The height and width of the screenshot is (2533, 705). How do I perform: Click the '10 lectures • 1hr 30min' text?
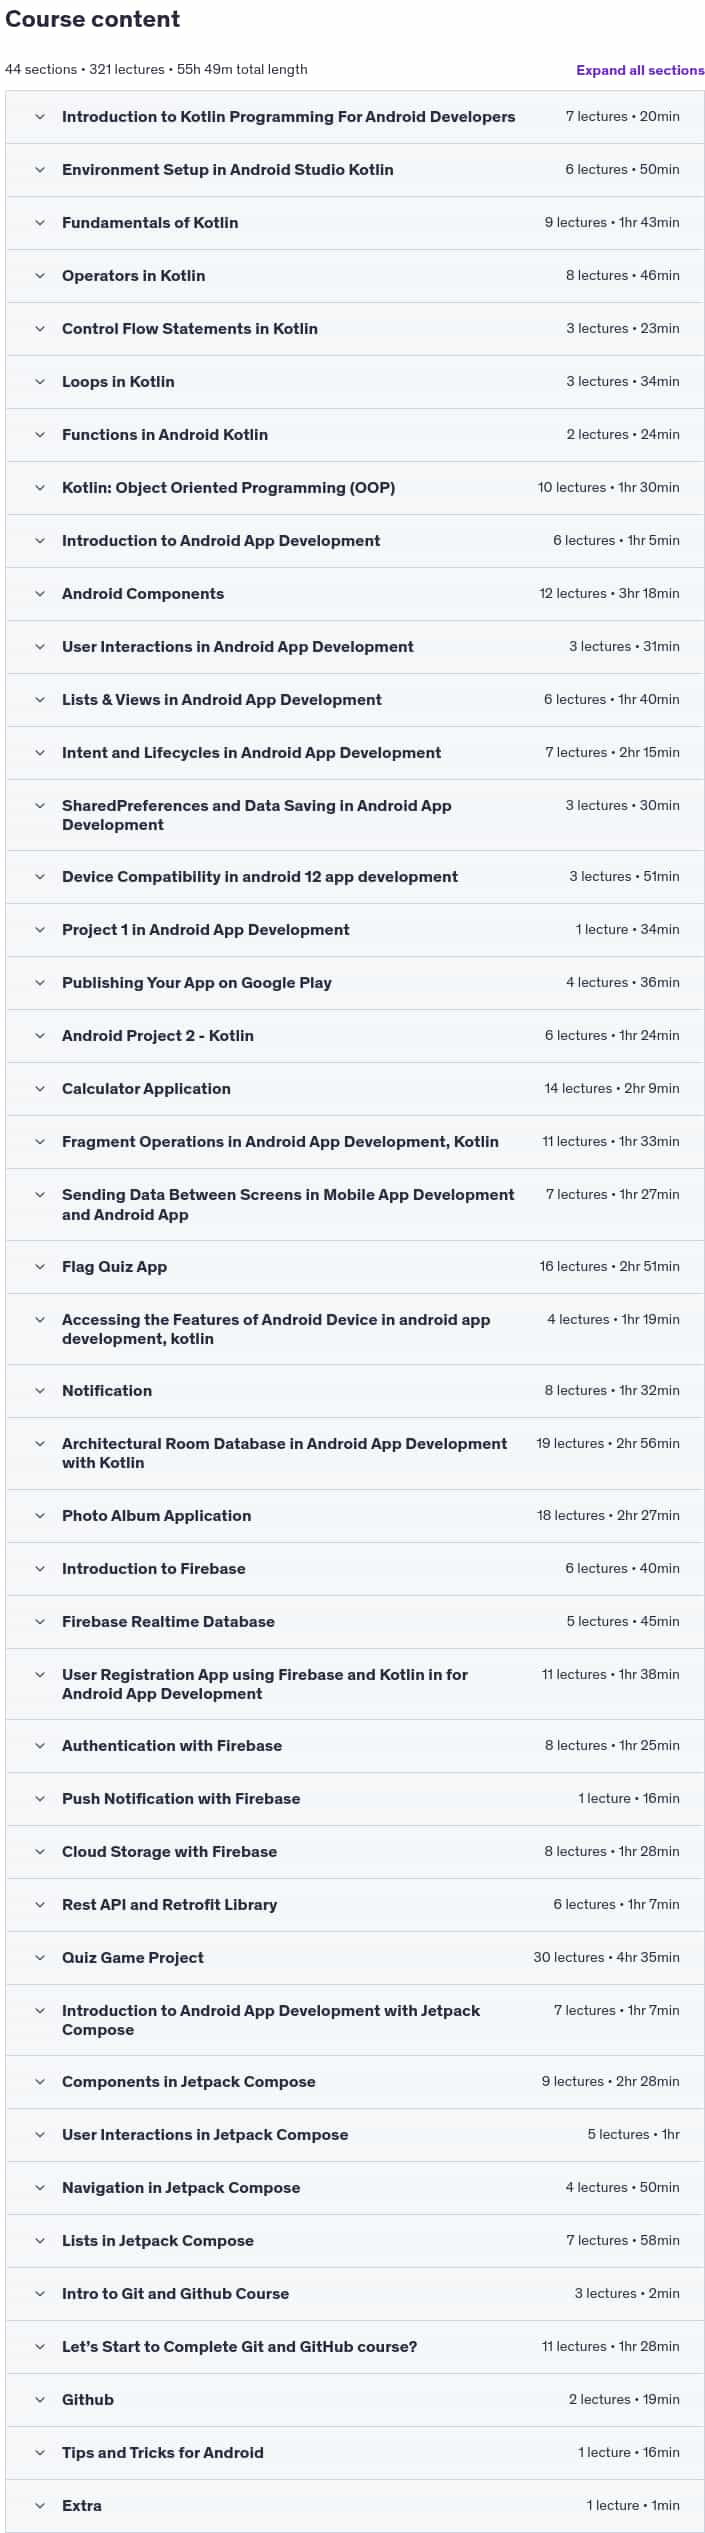point(608,488)
